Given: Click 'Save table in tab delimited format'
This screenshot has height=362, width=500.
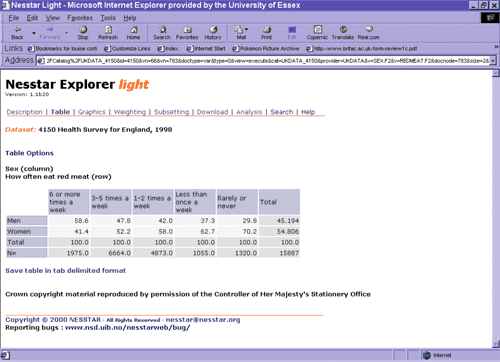Looking at the screenshot, I should pyautogui.click(x=66, y=271).
